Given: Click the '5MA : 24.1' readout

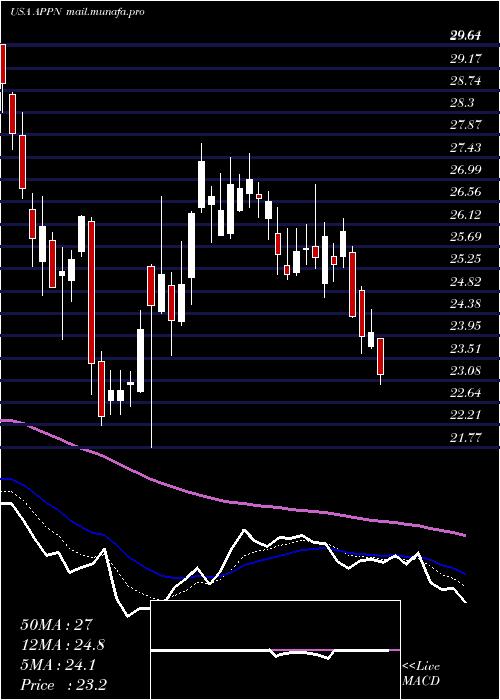Looking at the screenshot, I should pos(58,665).
